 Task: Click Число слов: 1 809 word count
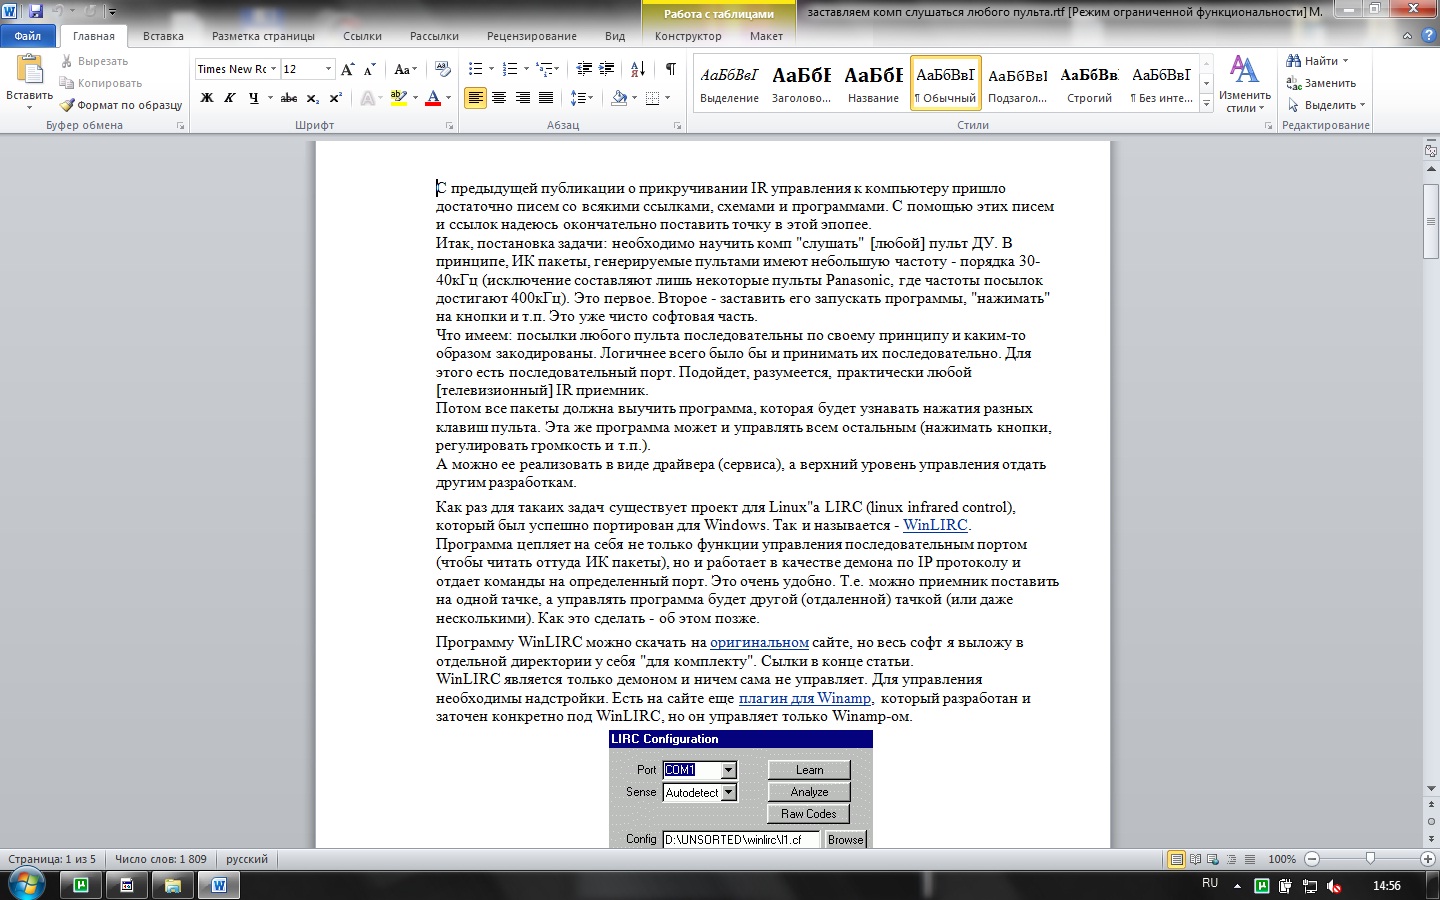pyautogui.click(x=160, y=859)
